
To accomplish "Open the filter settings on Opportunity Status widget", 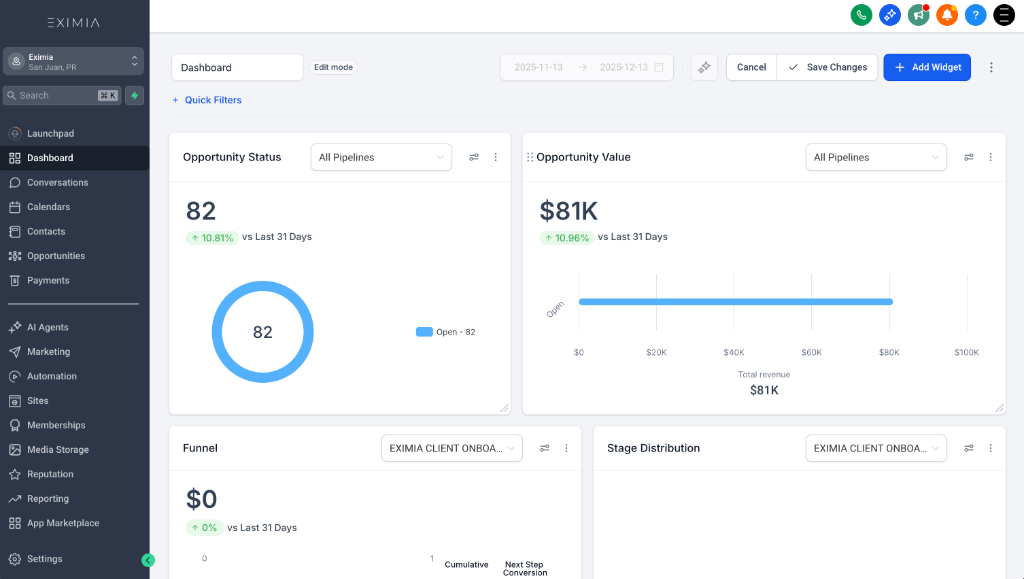I will [x=474, y=157].
